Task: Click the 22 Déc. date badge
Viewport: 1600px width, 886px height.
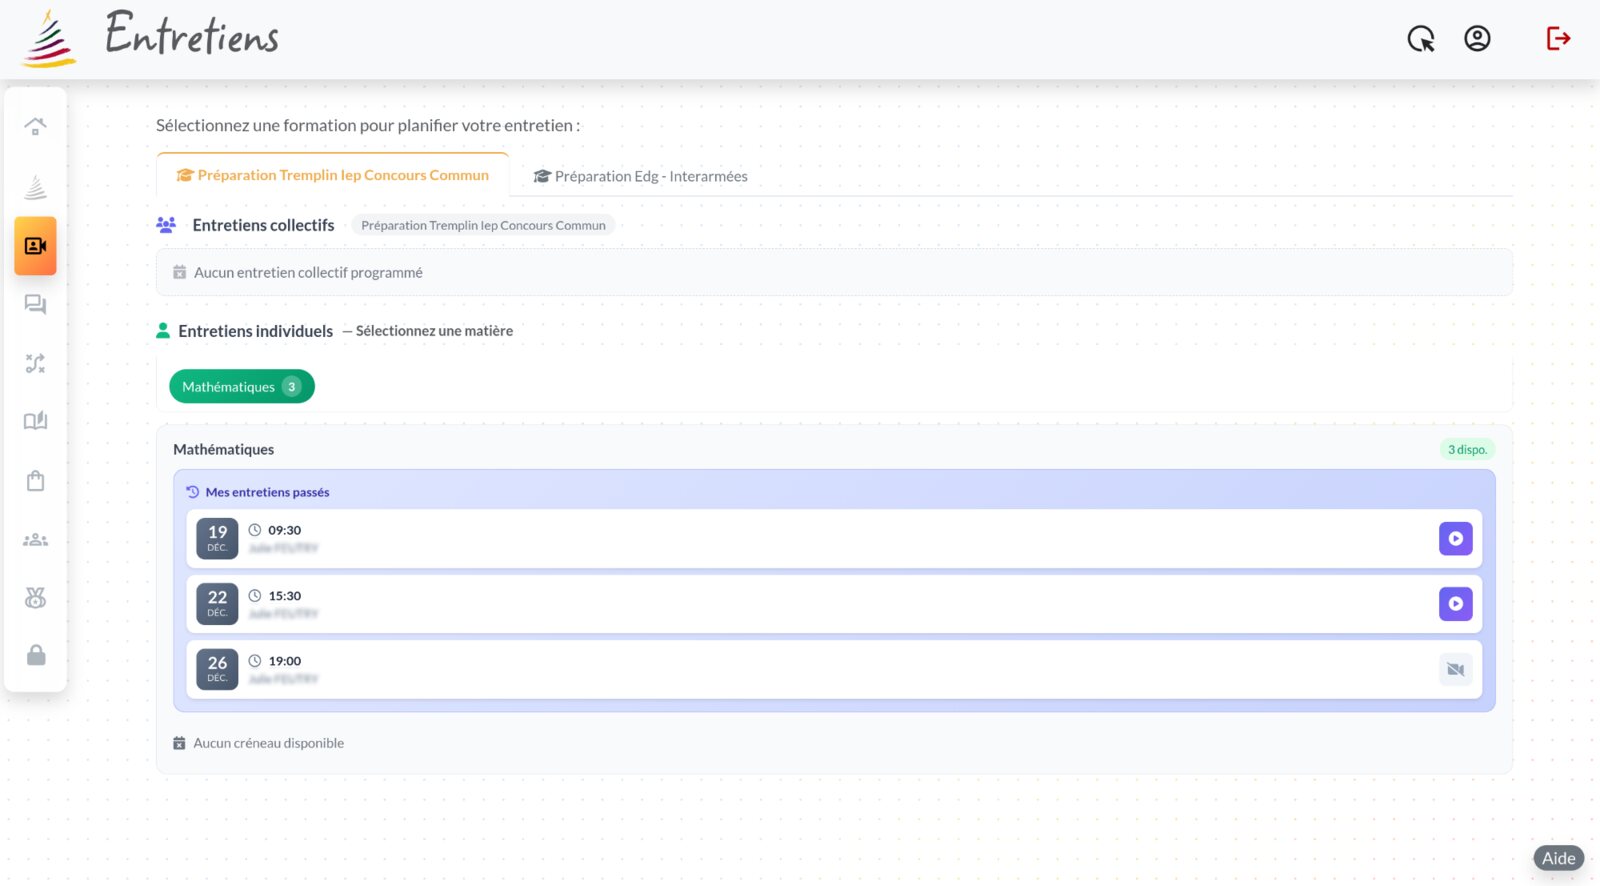Action: [x=217, y=604]
